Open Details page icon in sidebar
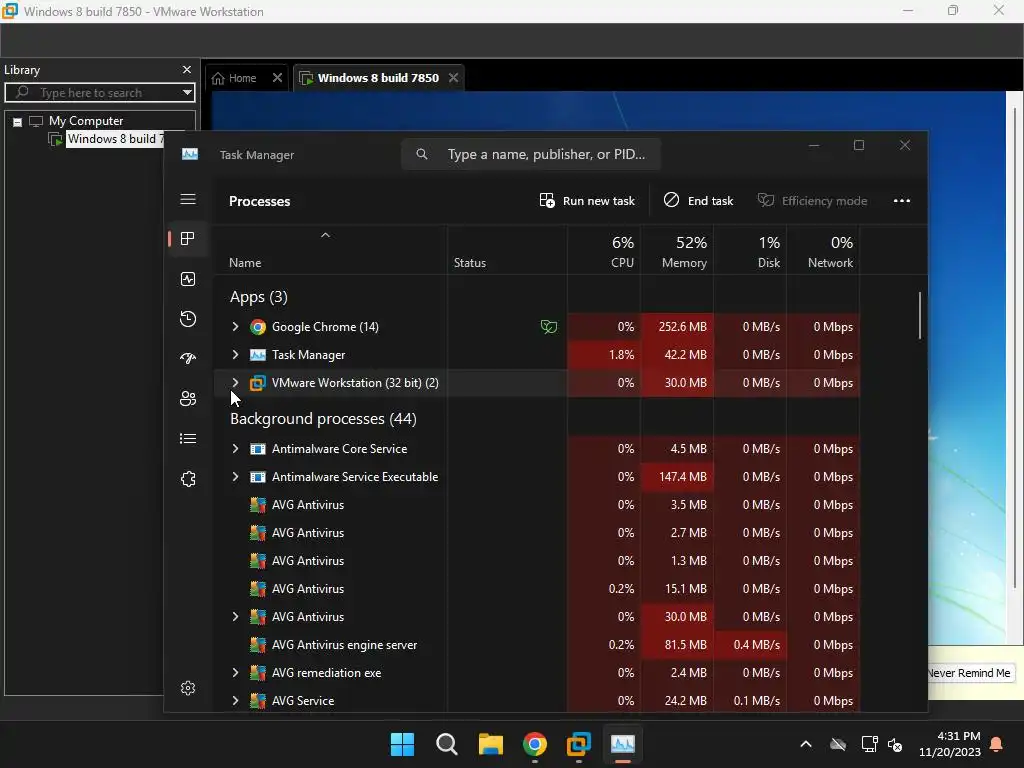Viewport: 1024px width, 768px height. [x=188, y=439]
